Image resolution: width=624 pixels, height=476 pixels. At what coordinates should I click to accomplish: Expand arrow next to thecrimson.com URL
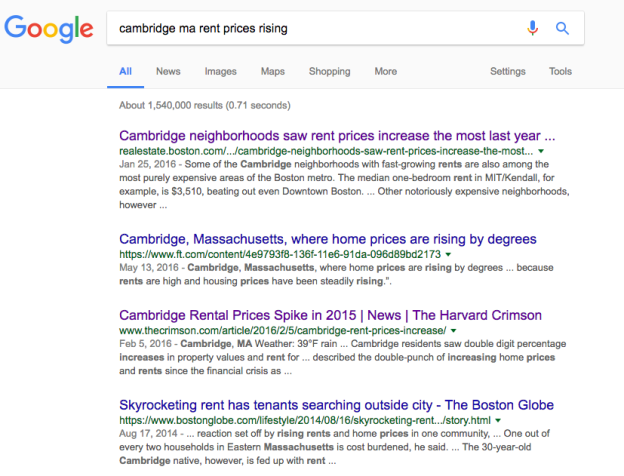point(453,330)
